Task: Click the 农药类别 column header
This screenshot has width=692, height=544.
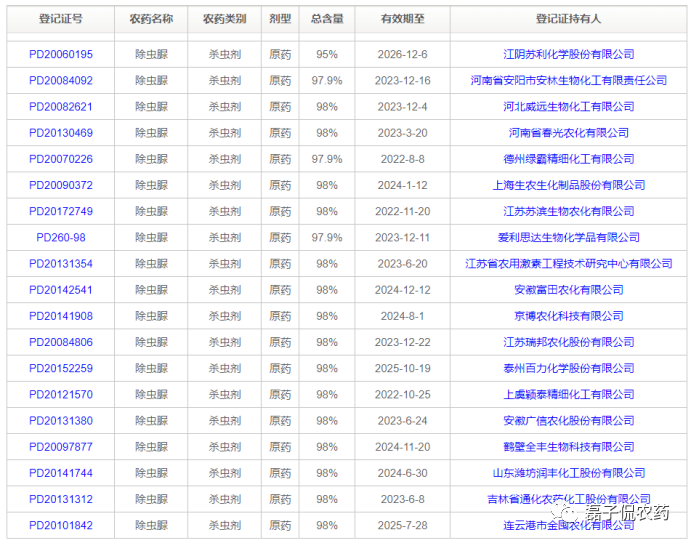Action: (225, 19)
